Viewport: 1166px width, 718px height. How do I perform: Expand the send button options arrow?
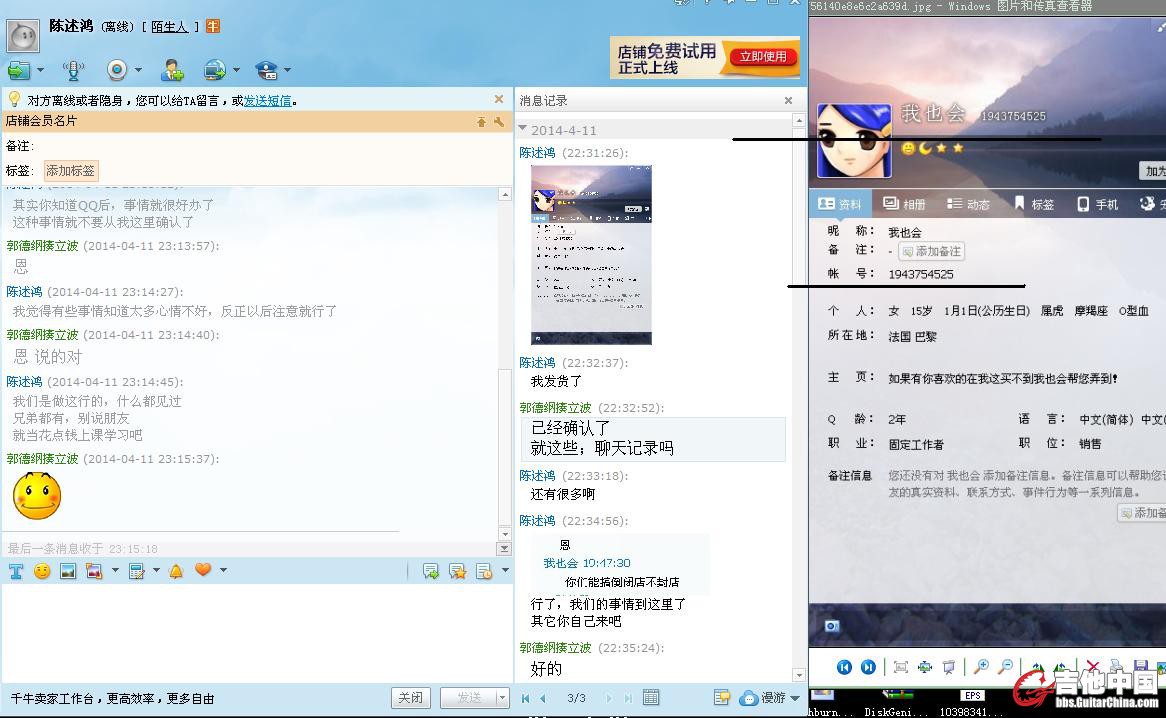(502, 698)
